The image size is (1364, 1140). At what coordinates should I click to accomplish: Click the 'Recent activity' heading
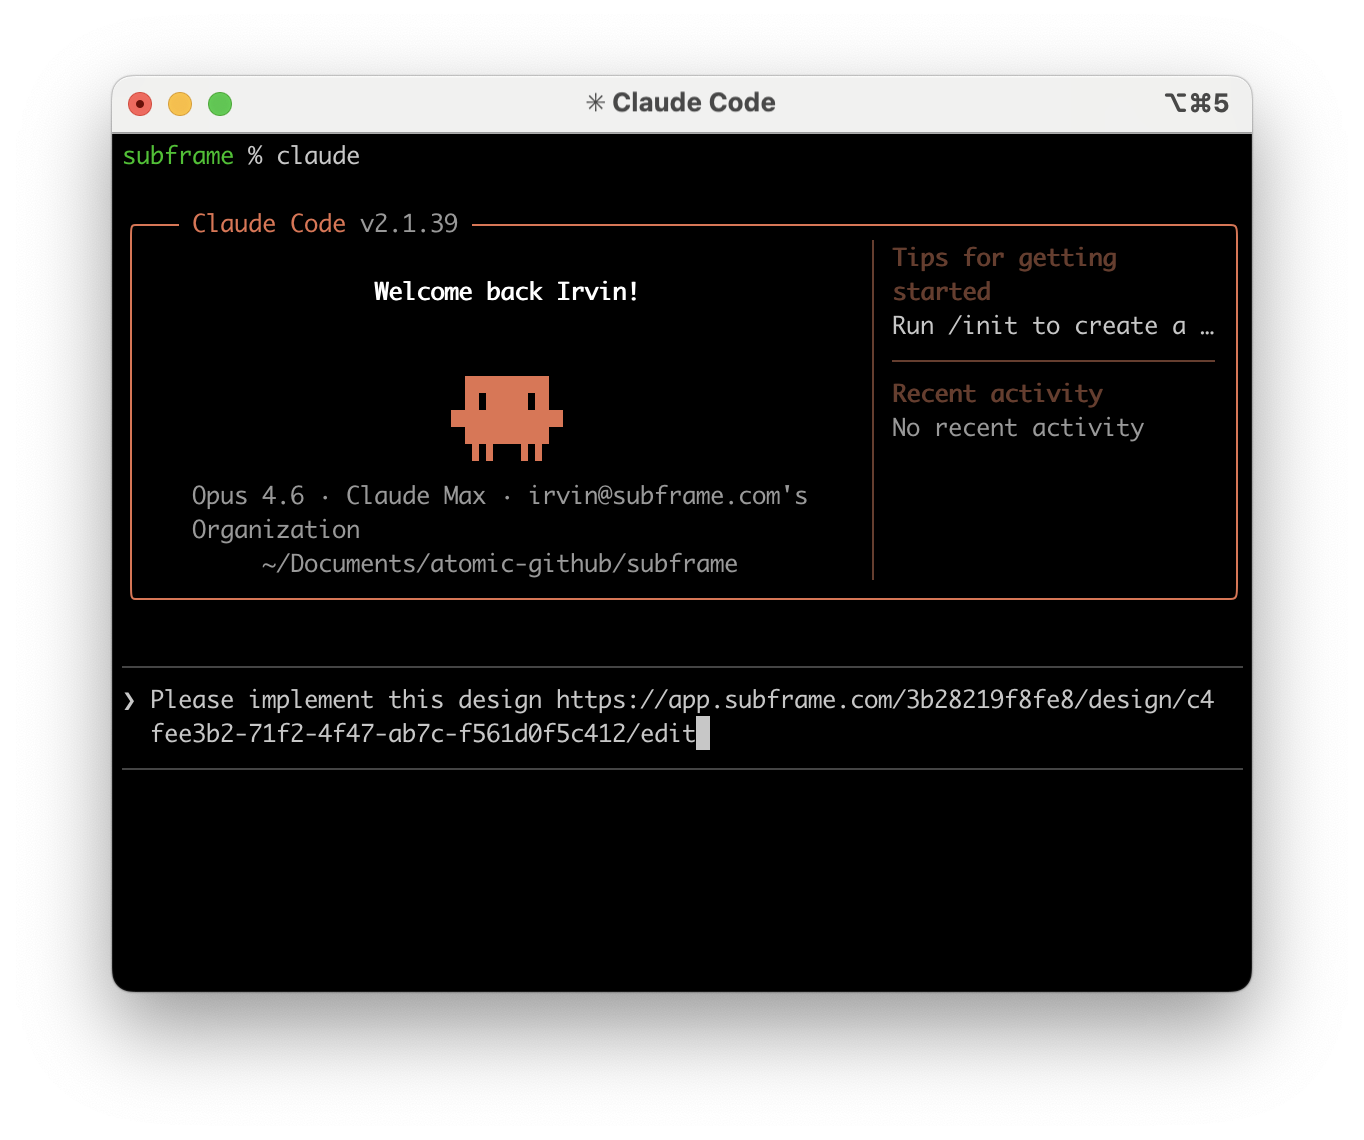tap(997, 394)
